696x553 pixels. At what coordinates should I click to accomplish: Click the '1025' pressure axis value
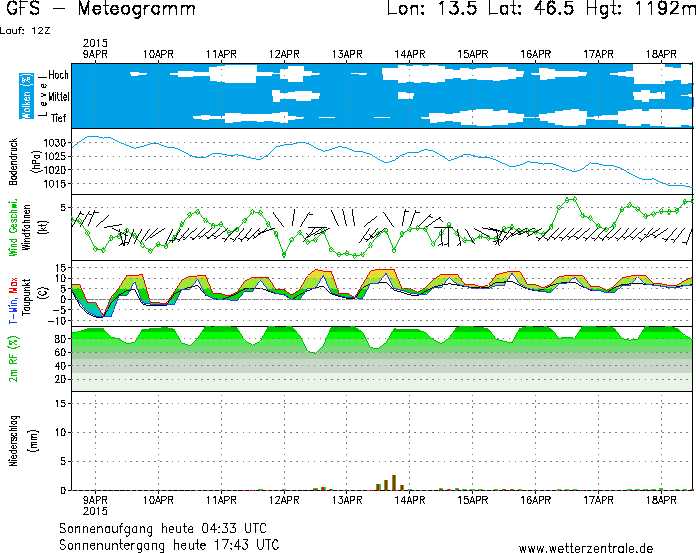55,156
